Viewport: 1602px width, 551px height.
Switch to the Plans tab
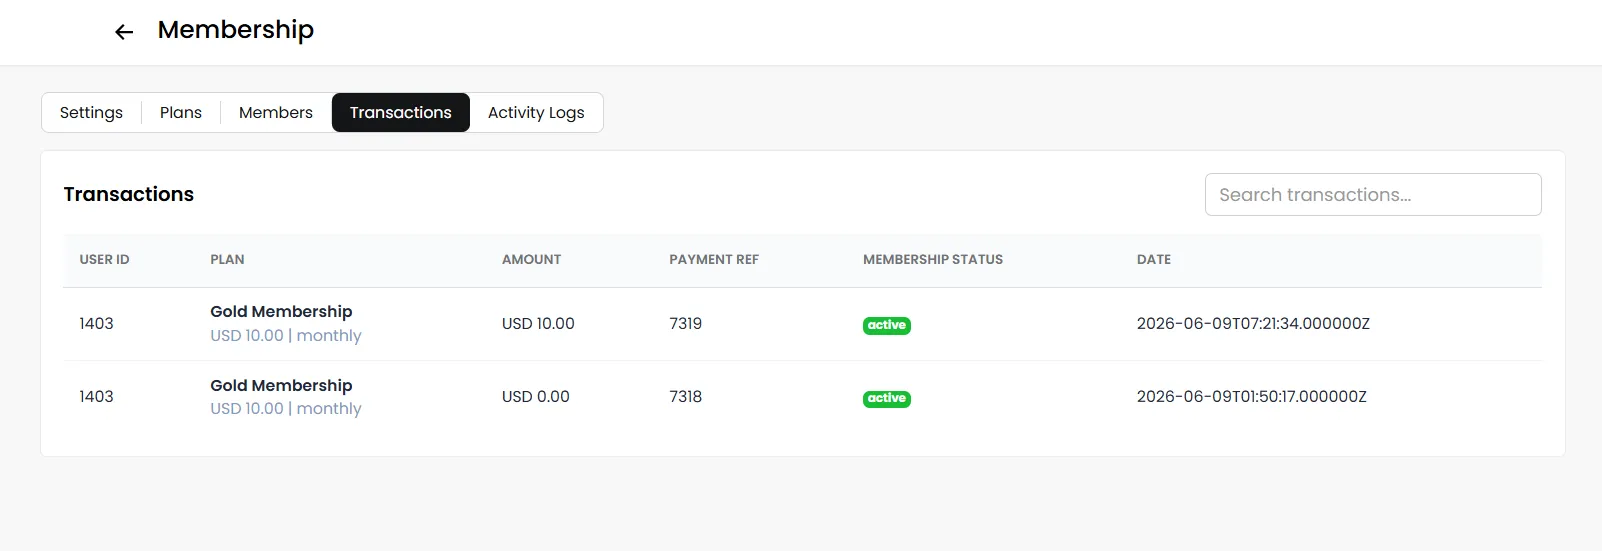pos(181,112)
